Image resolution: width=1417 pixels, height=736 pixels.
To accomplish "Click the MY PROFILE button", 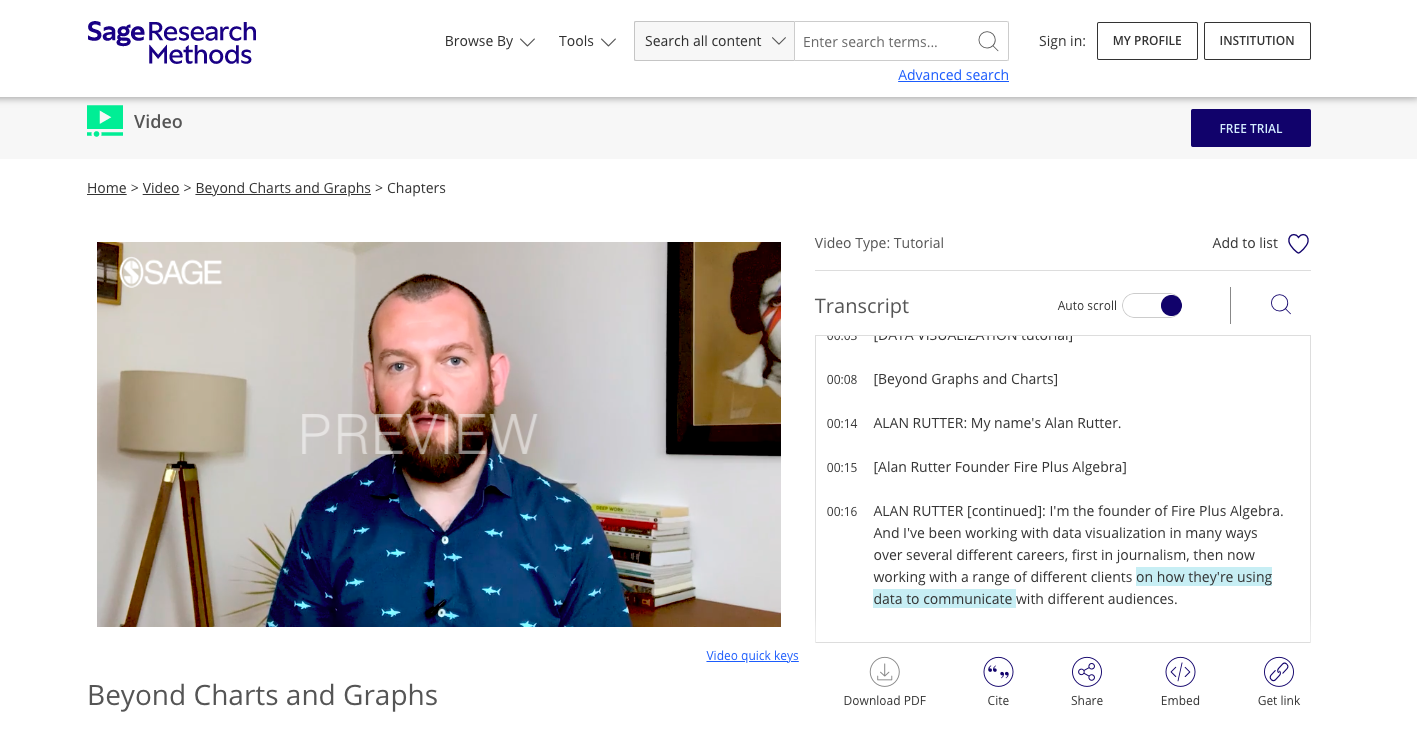I will click(x=1147, y=41).
